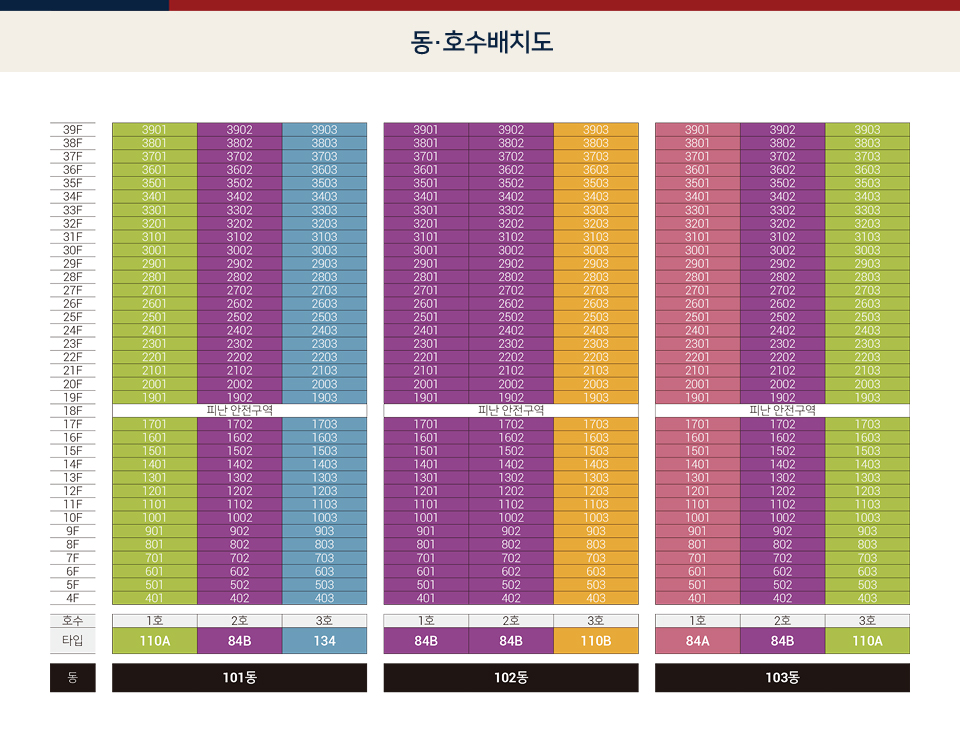The image size is (960, 739).
Task: Click the 4F floor label
Action: pyautogui.click(x=72, y=598)
